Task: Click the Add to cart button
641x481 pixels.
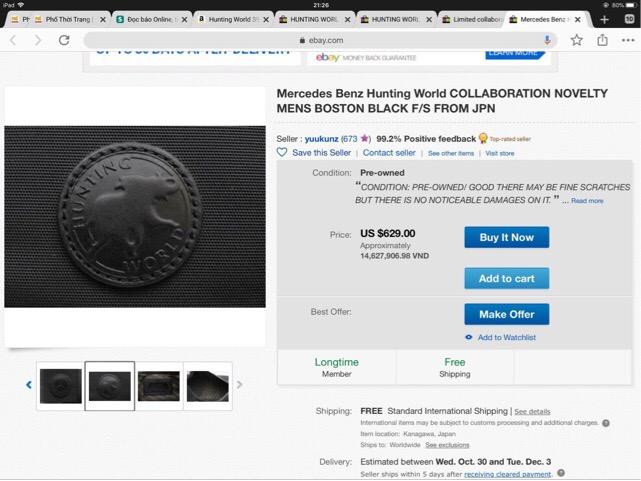Action: pyautogui.click(x=506, y=279)
